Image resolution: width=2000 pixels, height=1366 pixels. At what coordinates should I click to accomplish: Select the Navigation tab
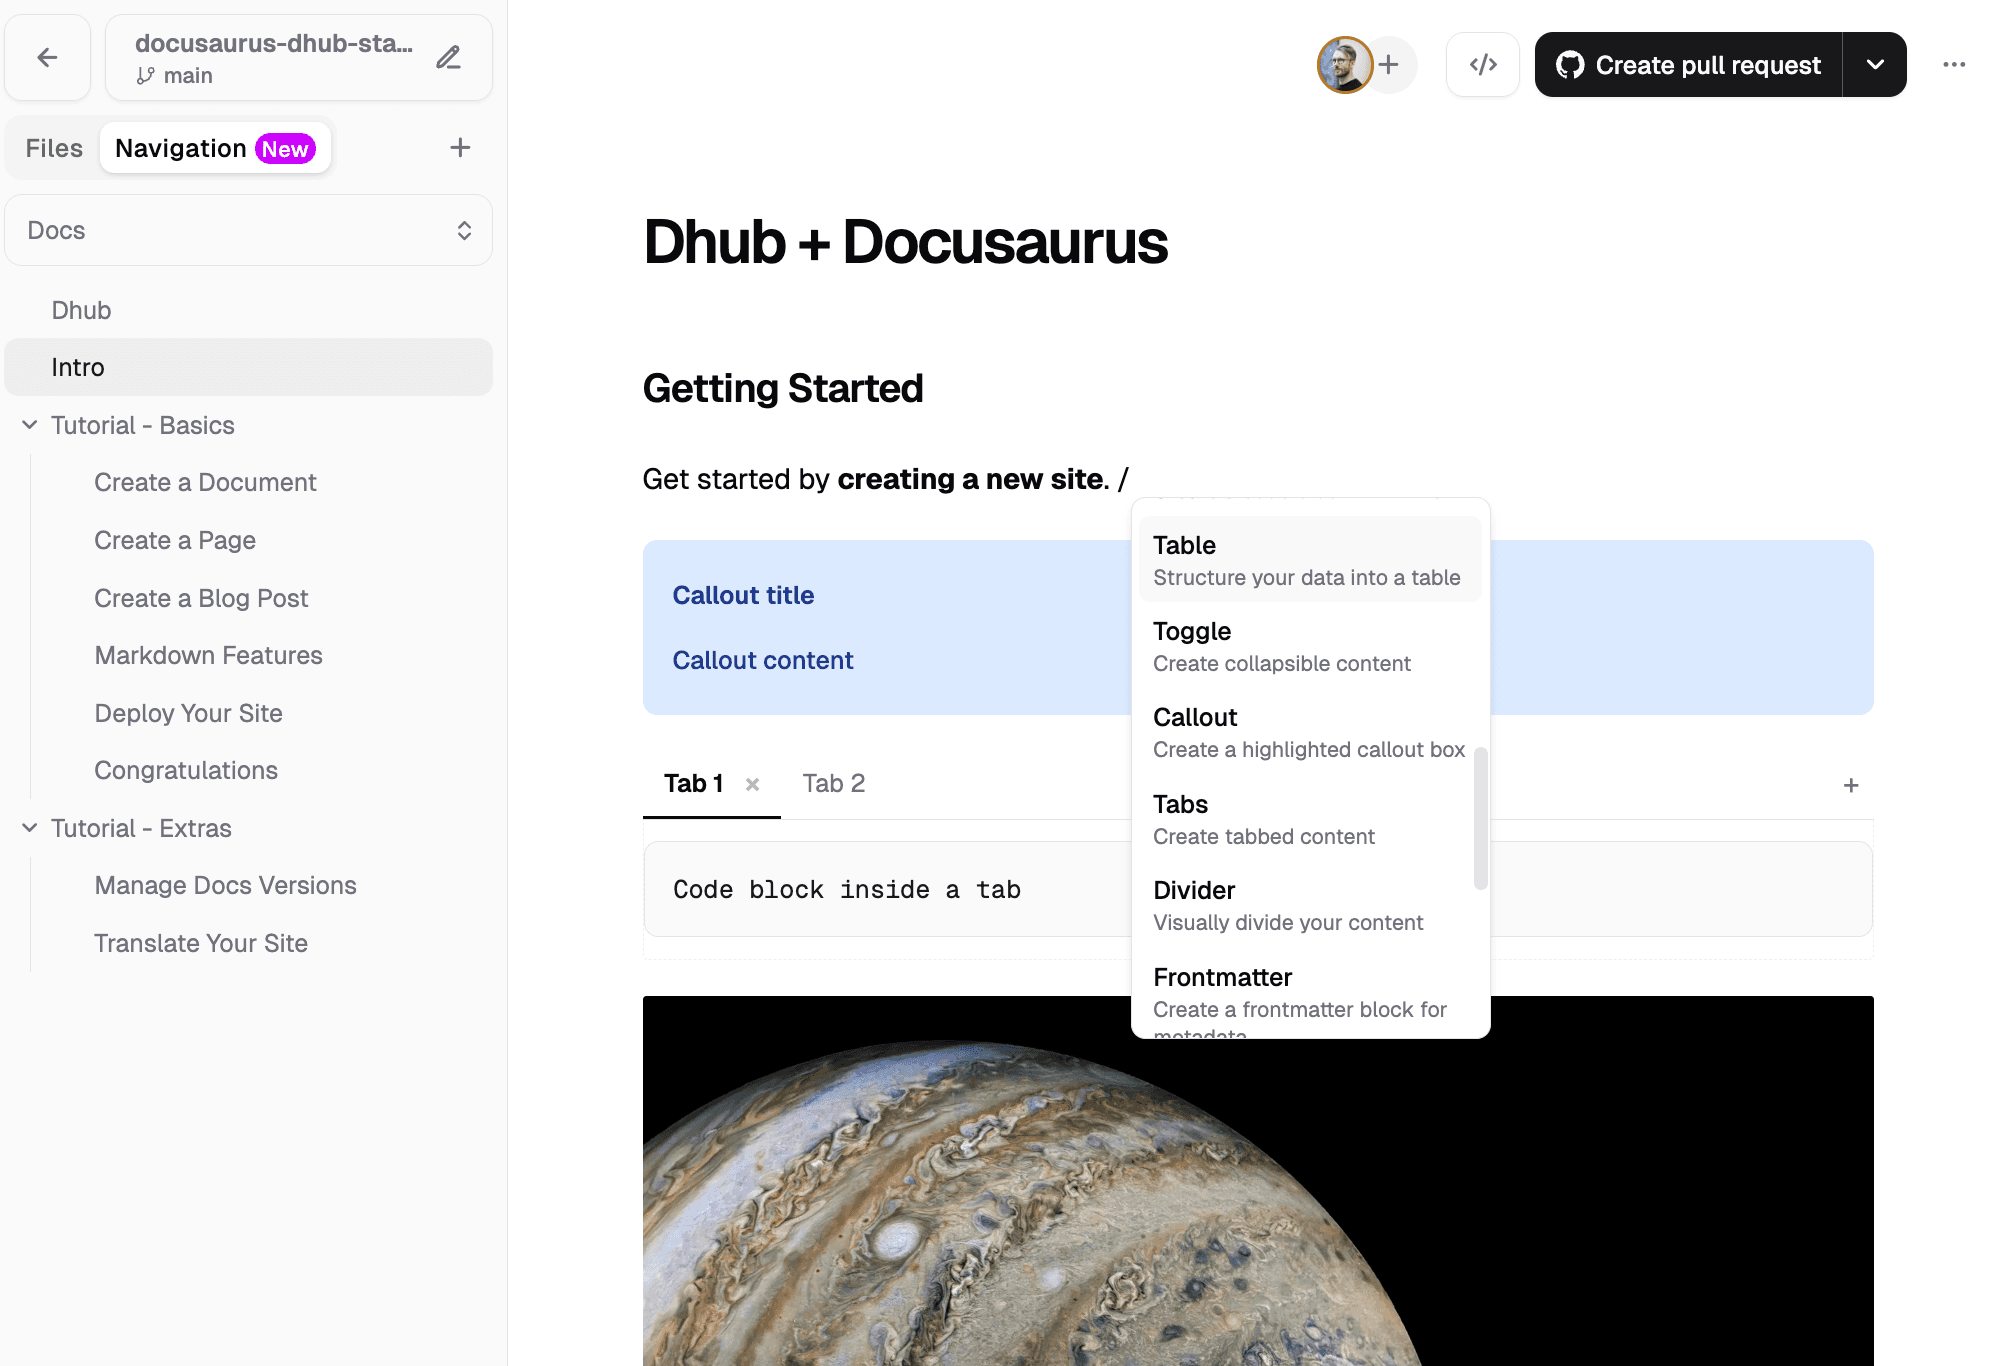(216, 148)
